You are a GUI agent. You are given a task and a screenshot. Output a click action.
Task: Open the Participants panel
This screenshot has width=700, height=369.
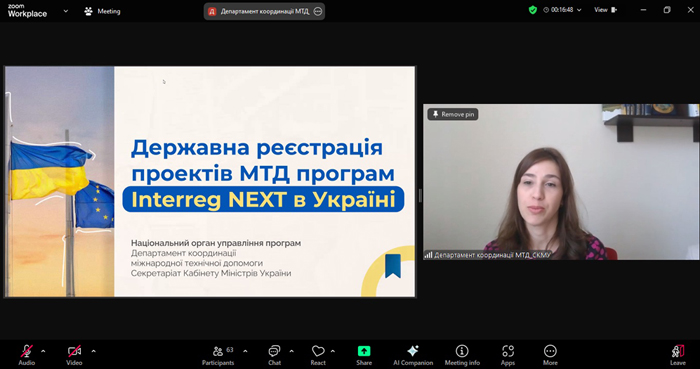coord(218,355)
